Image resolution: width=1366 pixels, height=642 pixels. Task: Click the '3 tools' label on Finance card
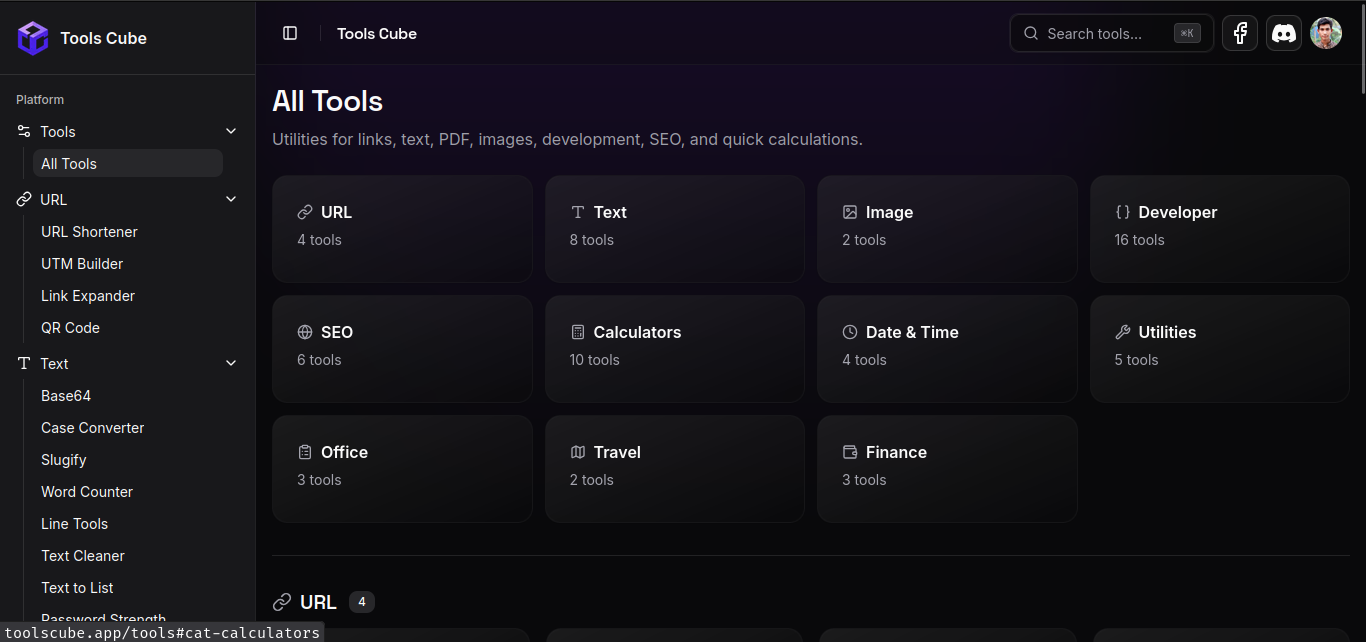click(x=864, y=480)
